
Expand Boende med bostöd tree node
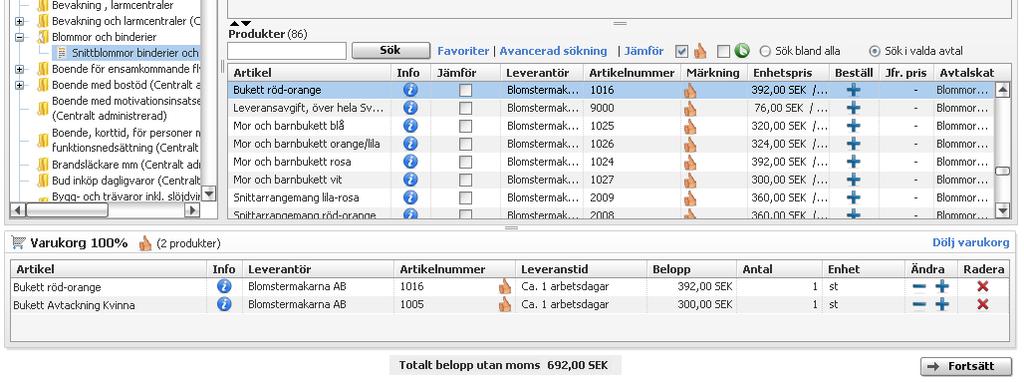click(20, 85)
